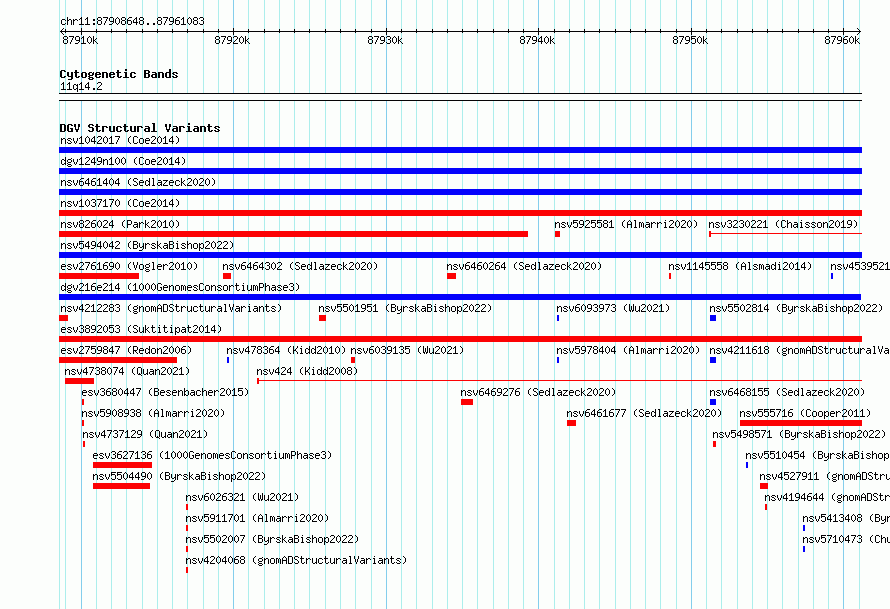Click the DGV Structural Variants track title
Viewport: 890px width, 609px height.
pos(140,128)
